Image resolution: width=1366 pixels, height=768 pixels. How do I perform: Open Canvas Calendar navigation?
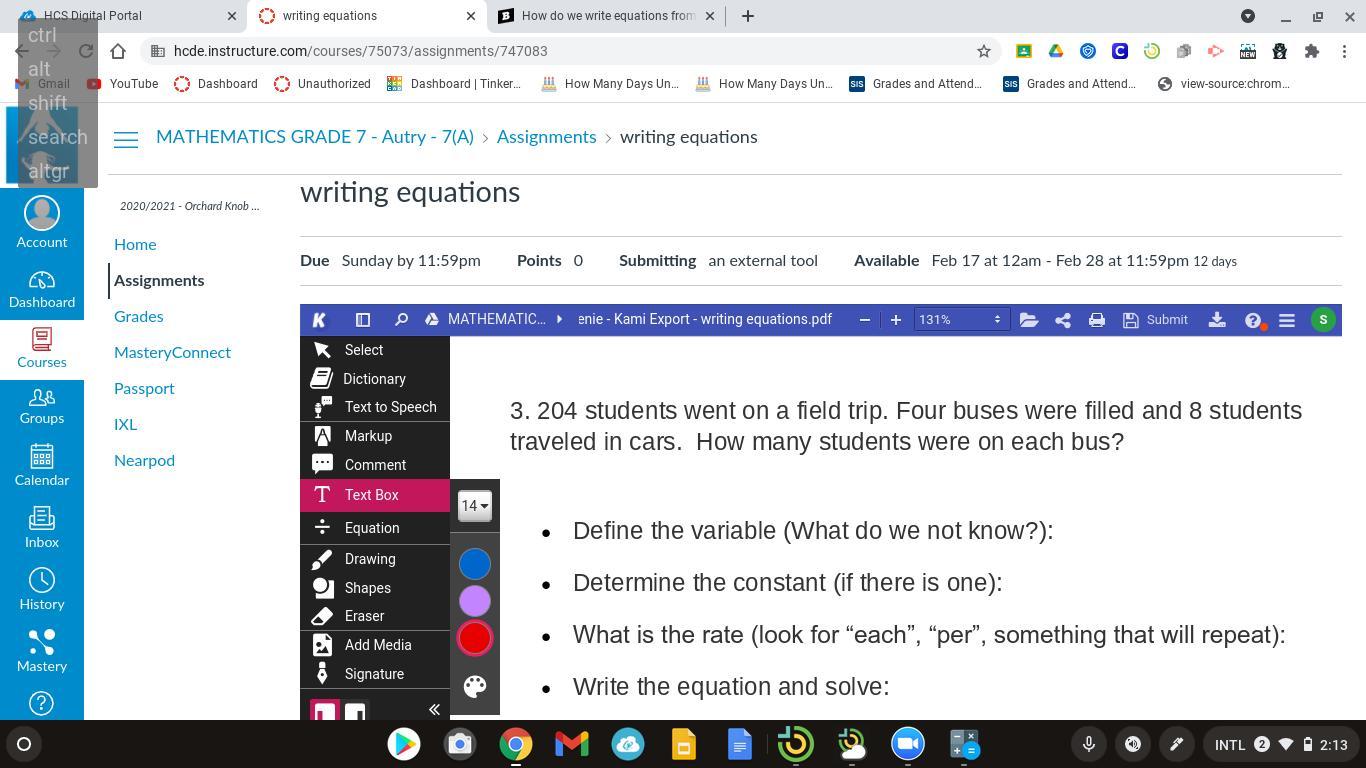[x=42, y=466]
